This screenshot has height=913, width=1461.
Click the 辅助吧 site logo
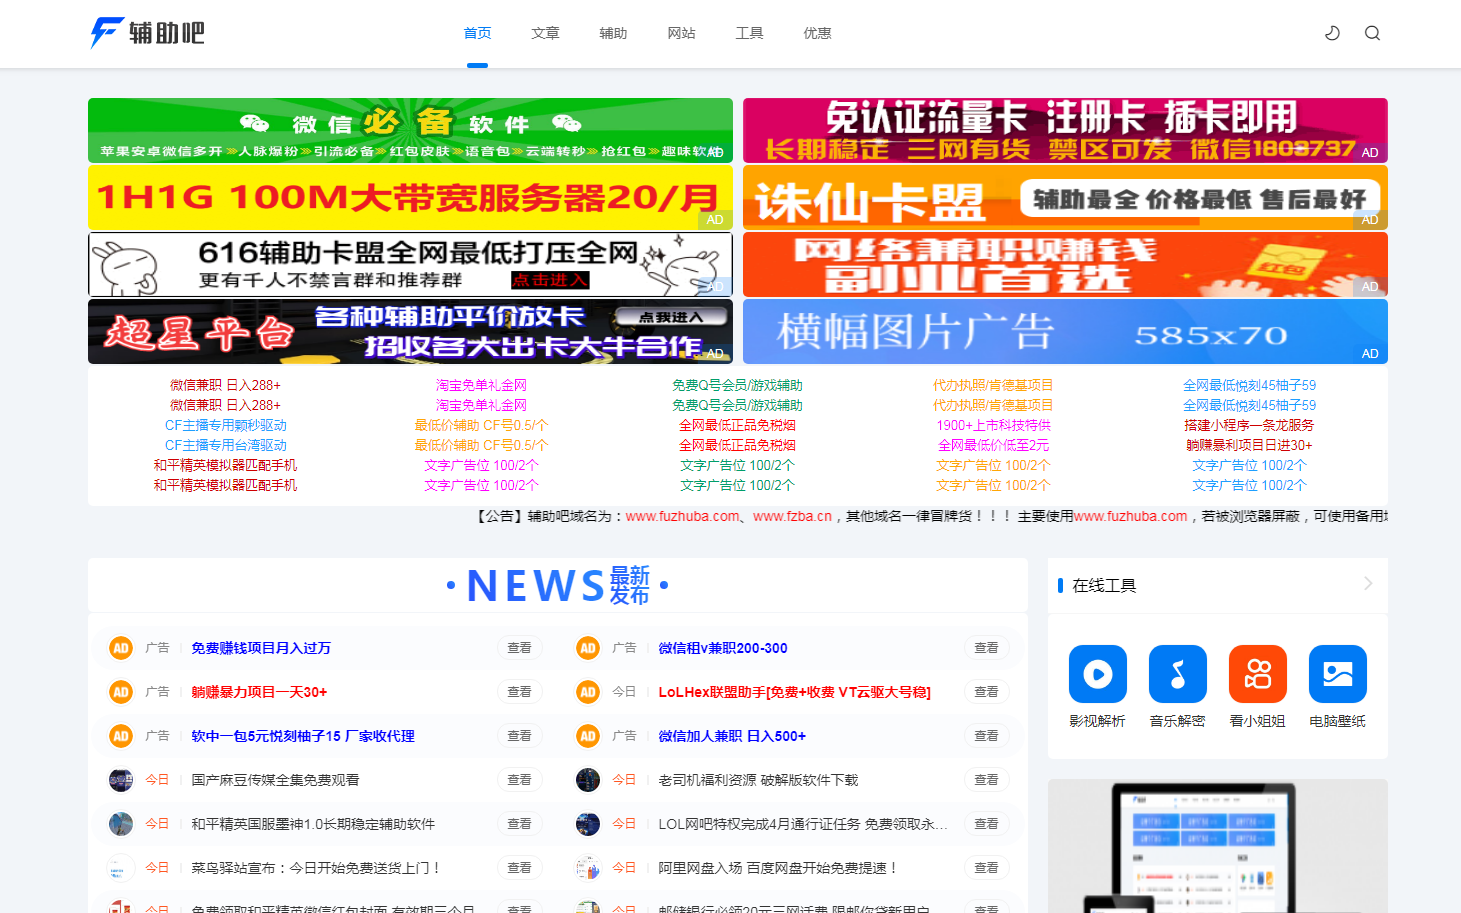[x=148, y=33]
